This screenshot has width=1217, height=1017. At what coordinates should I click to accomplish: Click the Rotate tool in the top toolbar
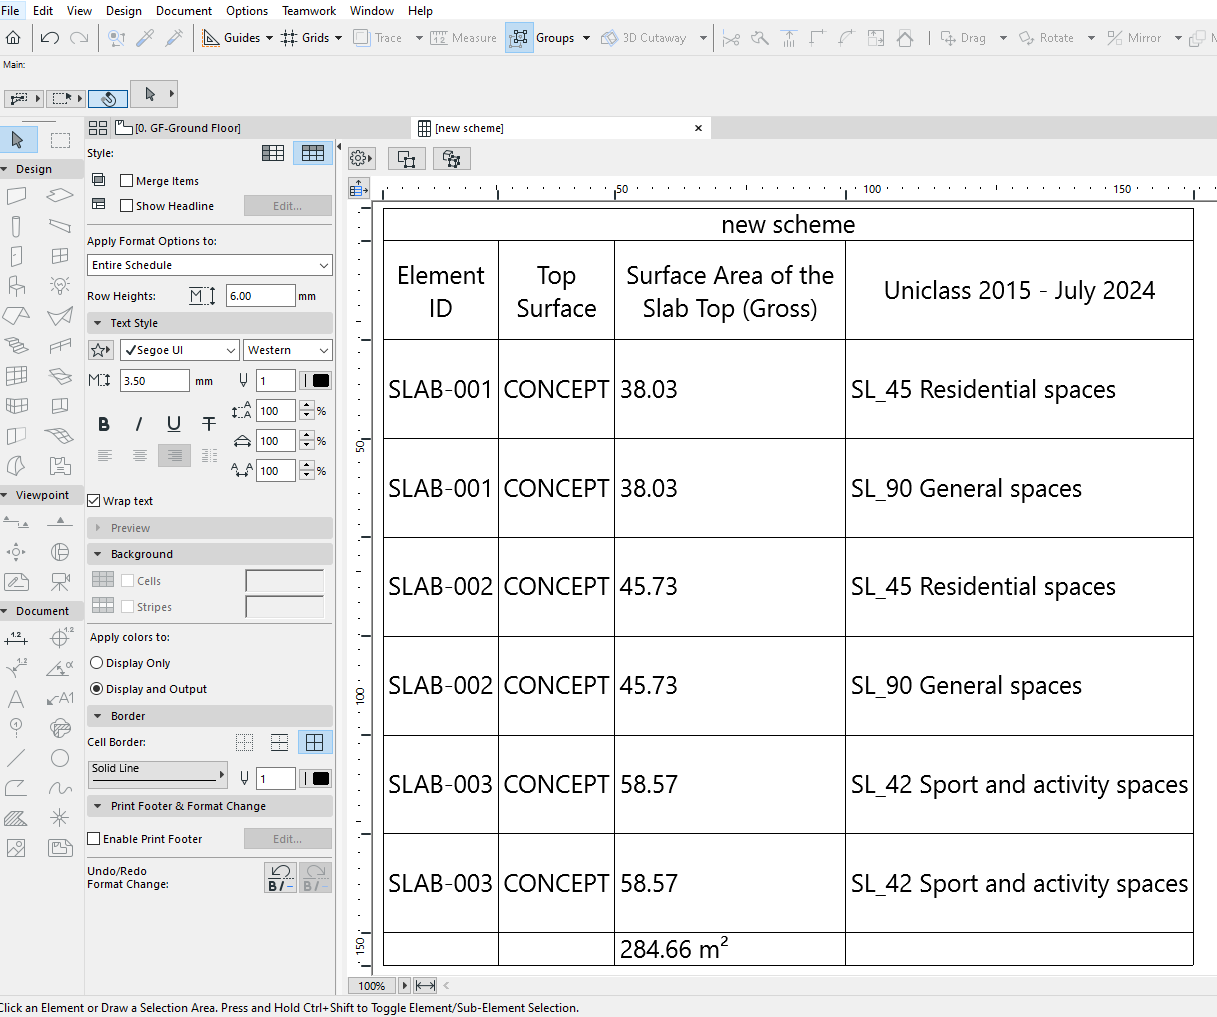coord(1056,37)
